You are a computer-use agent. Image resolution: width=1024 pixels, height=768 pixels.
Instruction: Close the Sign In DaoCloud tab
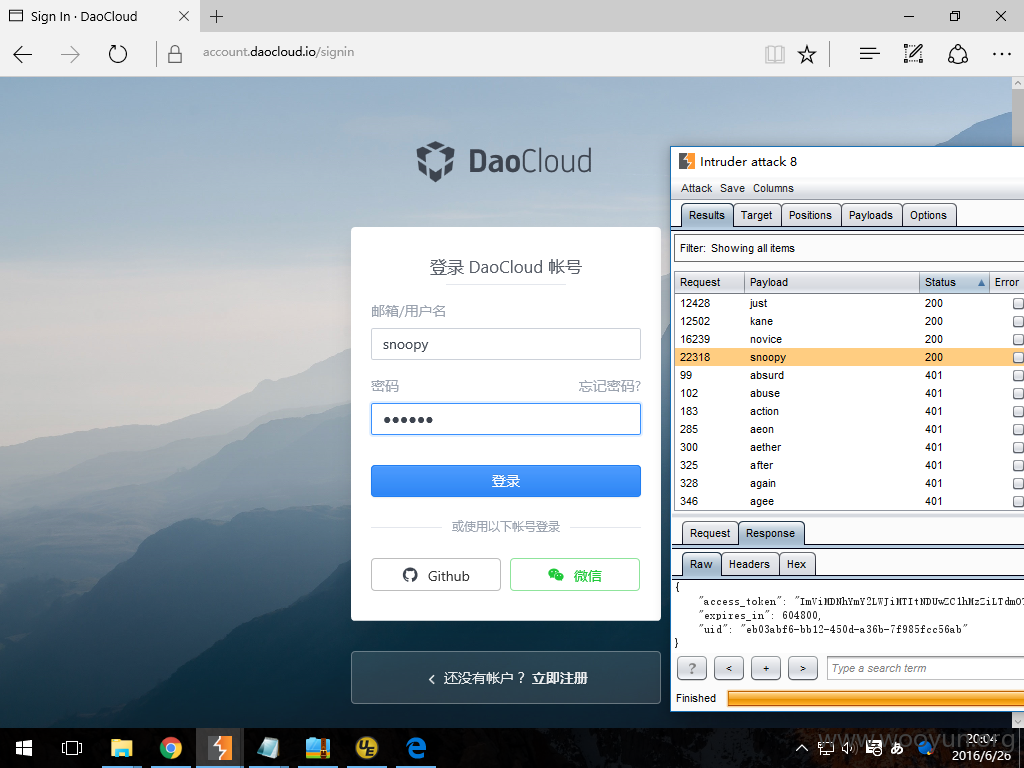(184, 16)
